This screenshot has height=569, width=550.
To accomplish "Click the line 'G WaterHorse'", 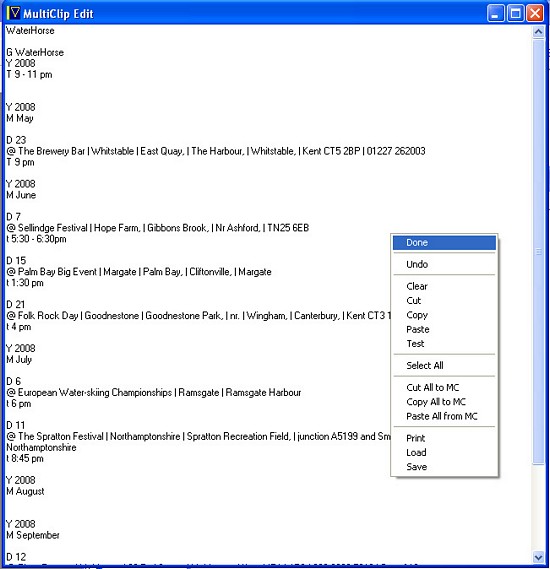I will pos(35,53).
